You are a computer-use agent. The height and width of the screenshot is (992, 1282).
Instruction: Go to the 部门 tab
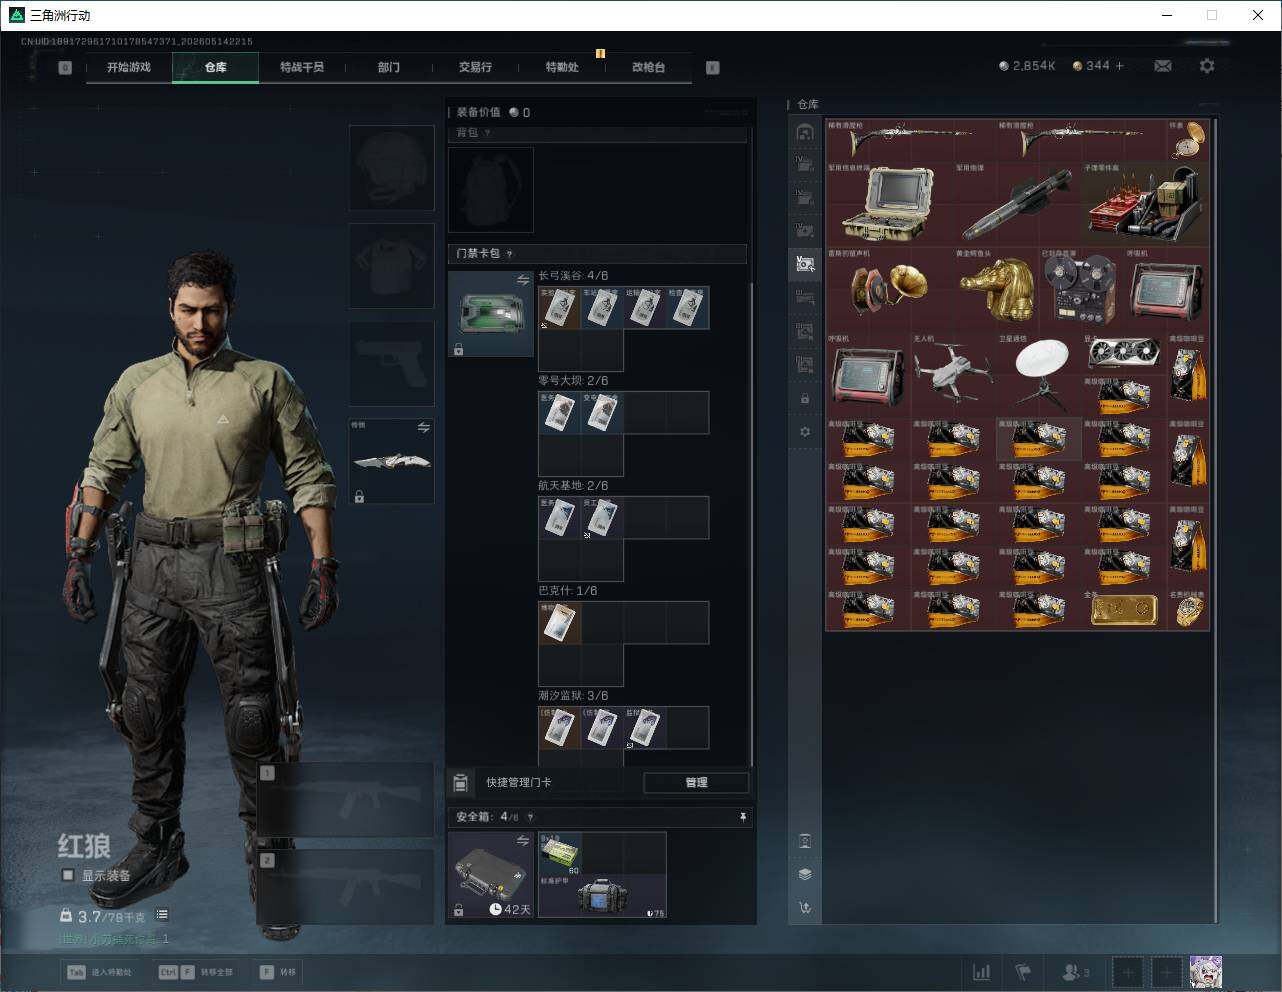388,67
